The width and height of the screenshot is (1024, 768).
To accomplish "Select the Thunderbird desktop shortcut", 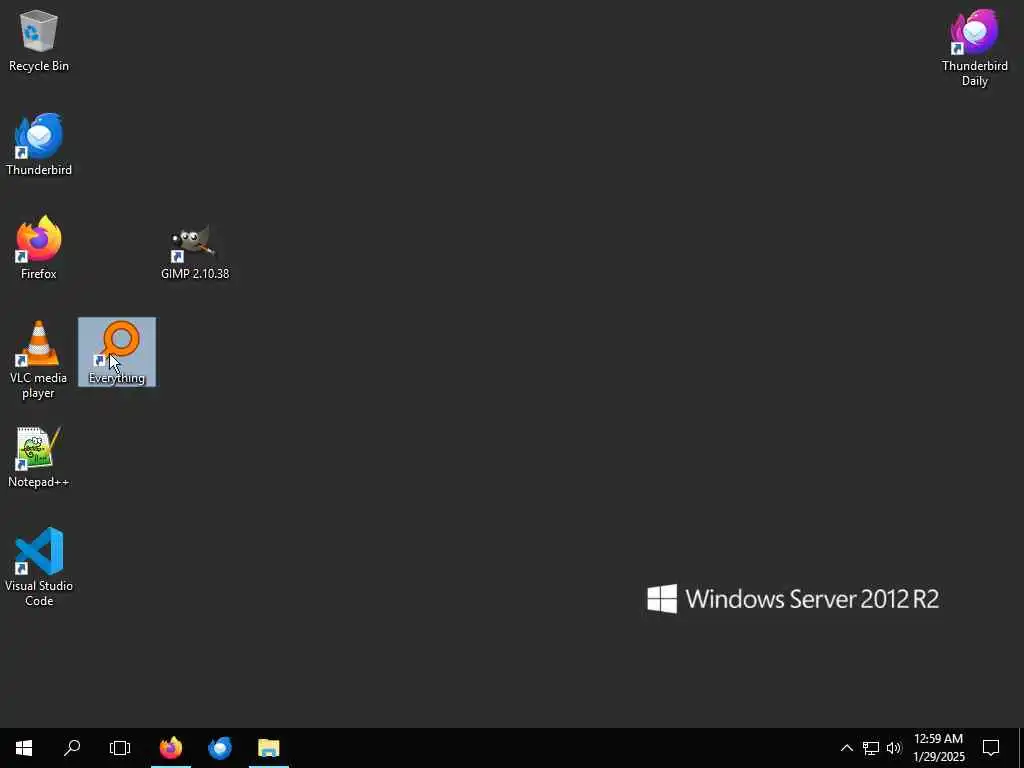I will pyautogui.click(x=39, y=144).
